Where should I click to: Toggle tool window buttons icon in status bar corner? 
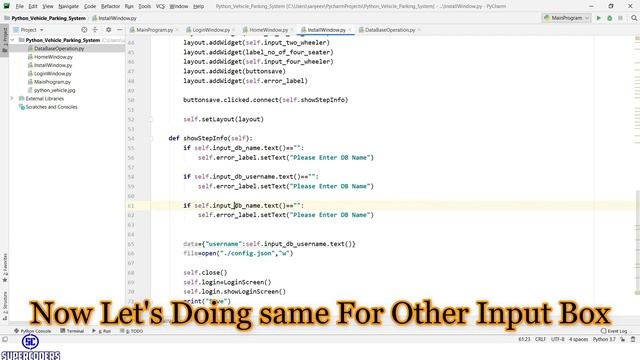click(x=5, y=340)
